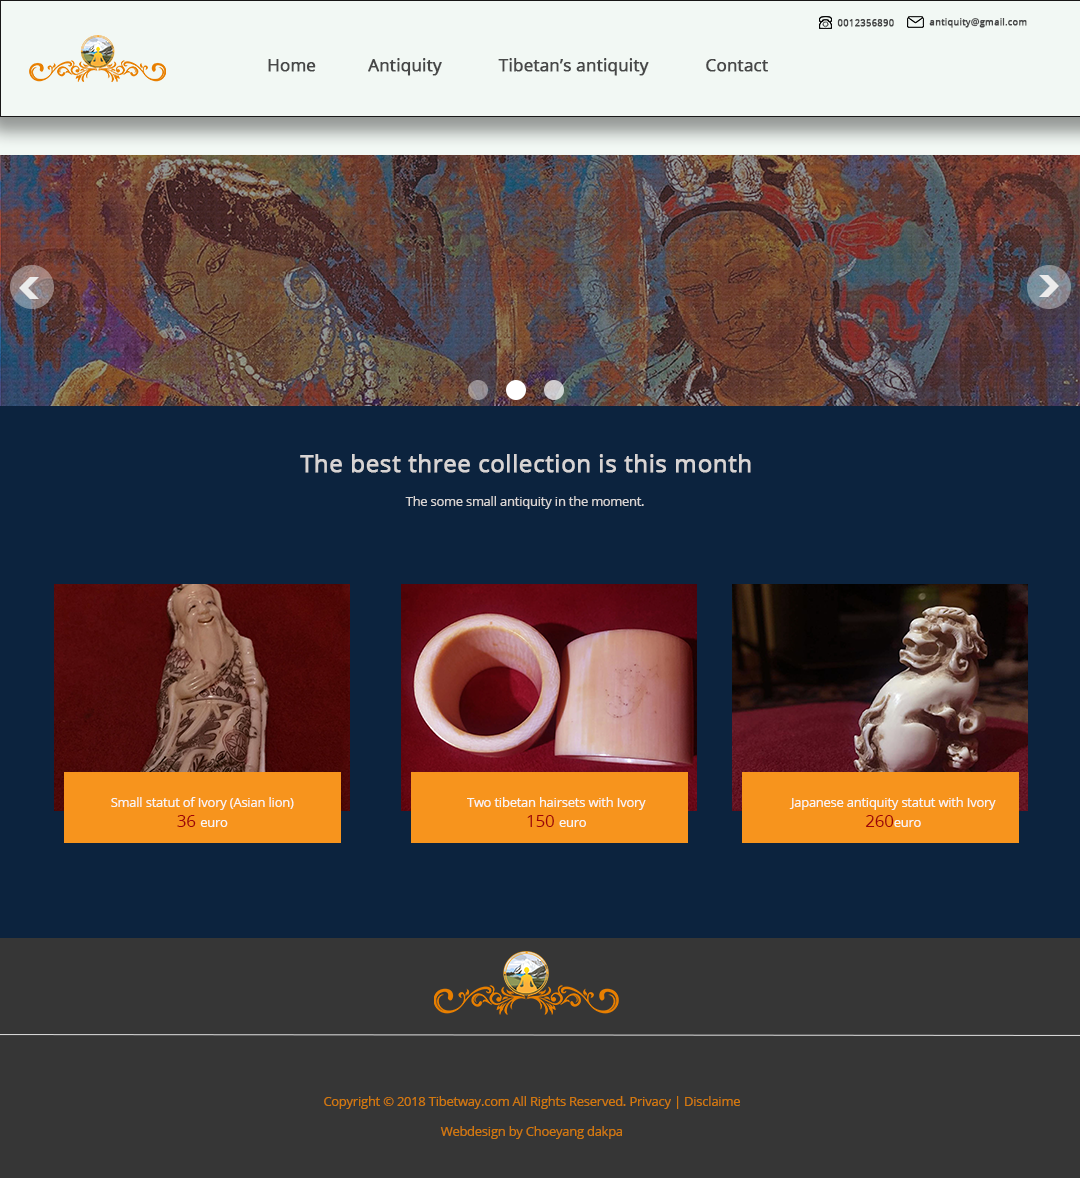Viewport: 1080px width, 1178px height.
Task: Click the antiquity@gmail.com email address
Action: 977,23
